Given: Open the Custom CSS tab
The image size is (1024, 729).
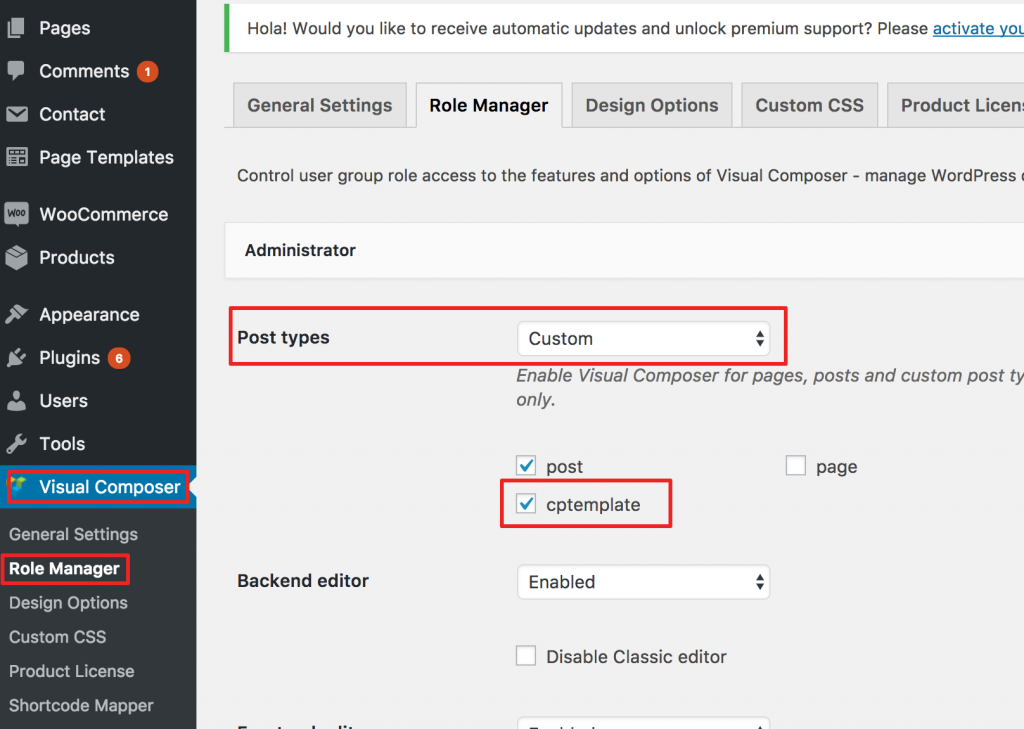Looking at the screenshot, I should (809, 105).
